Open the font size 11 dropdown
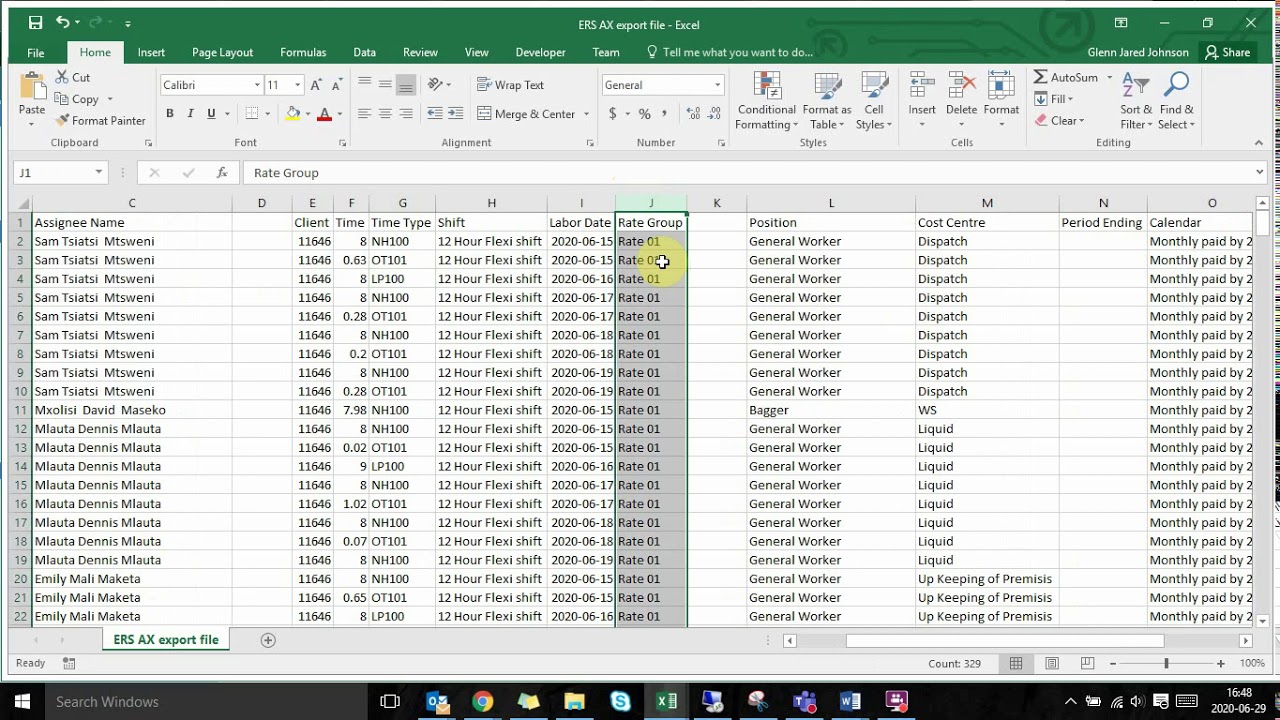The height and width of the screenshot is (720, 1280). coord(298,85)
